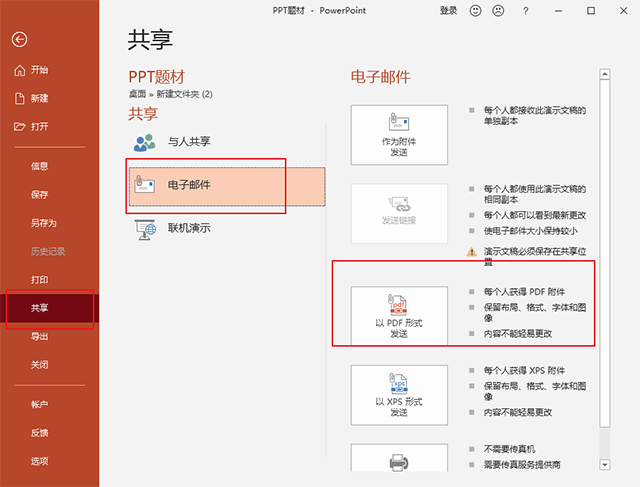Choose 关闭 in the sidebar
The height and width of the screenshot is (487, 640).
(x=40, y=365)
